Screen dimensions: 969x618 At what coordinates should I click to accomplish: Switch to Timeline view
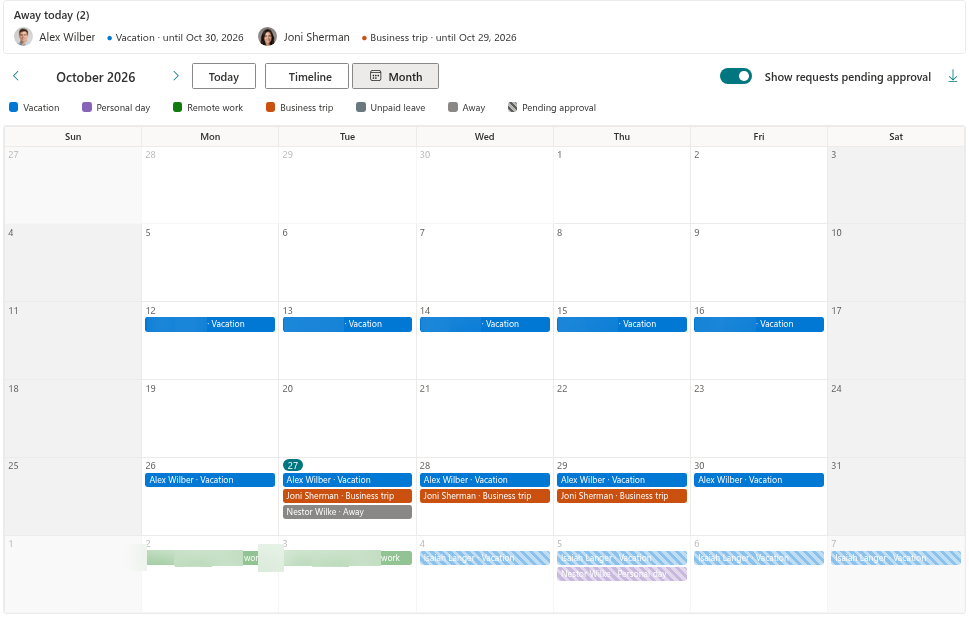(307, 77)
